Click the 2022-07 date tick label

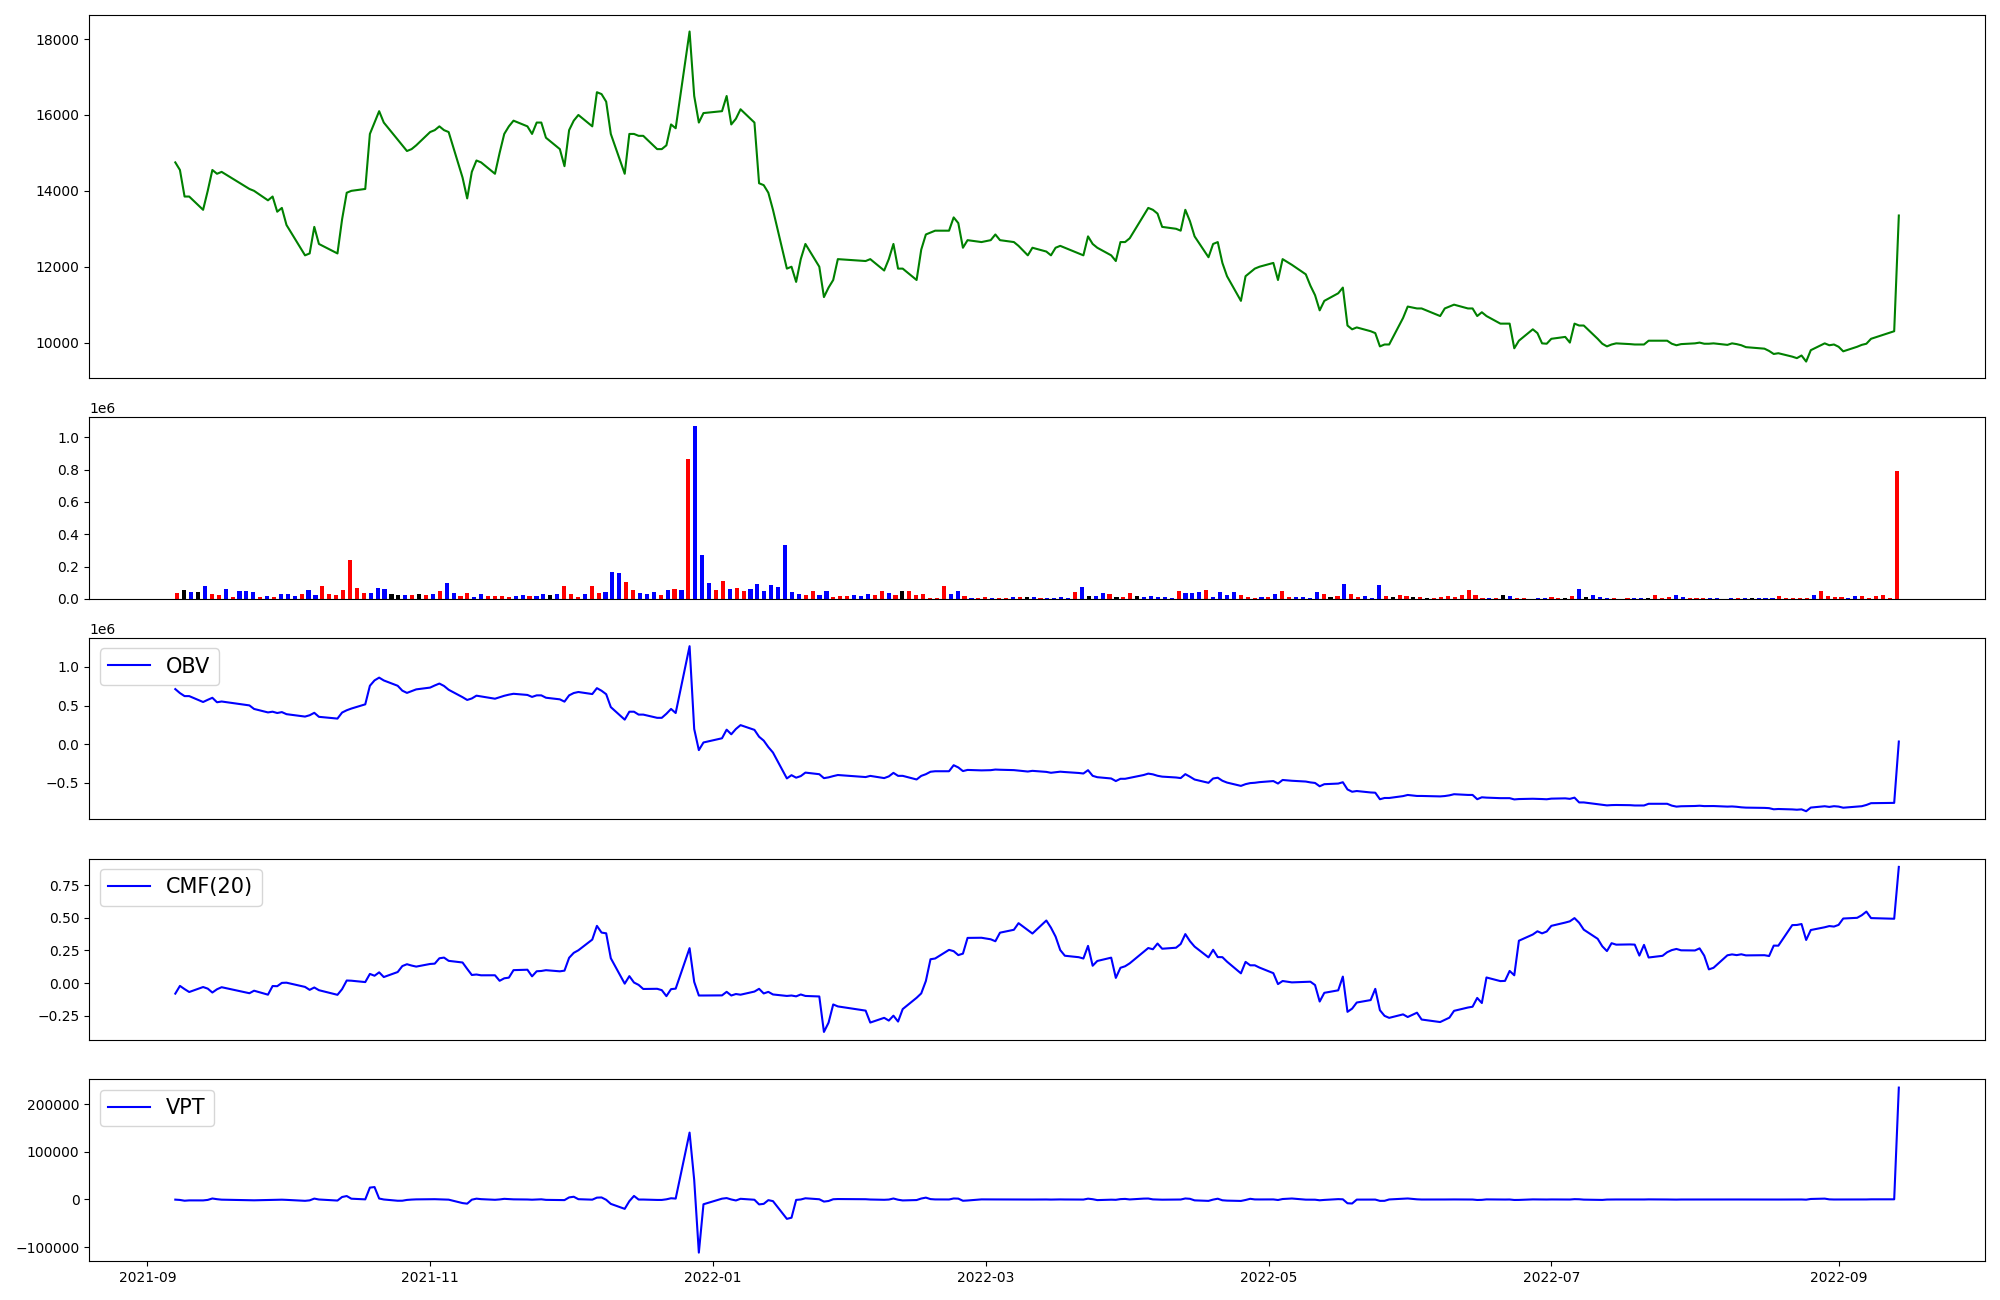(x=1551, y=1277)
